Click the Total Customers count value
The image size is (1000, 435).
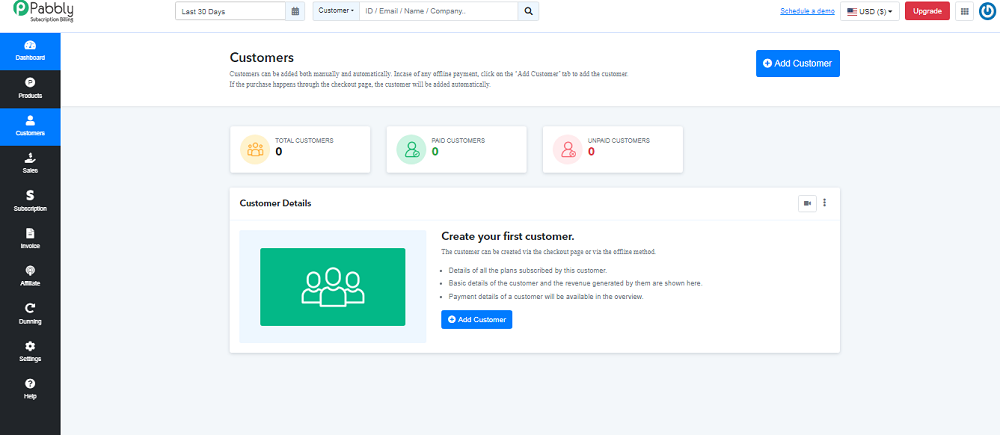click(279, 152)
